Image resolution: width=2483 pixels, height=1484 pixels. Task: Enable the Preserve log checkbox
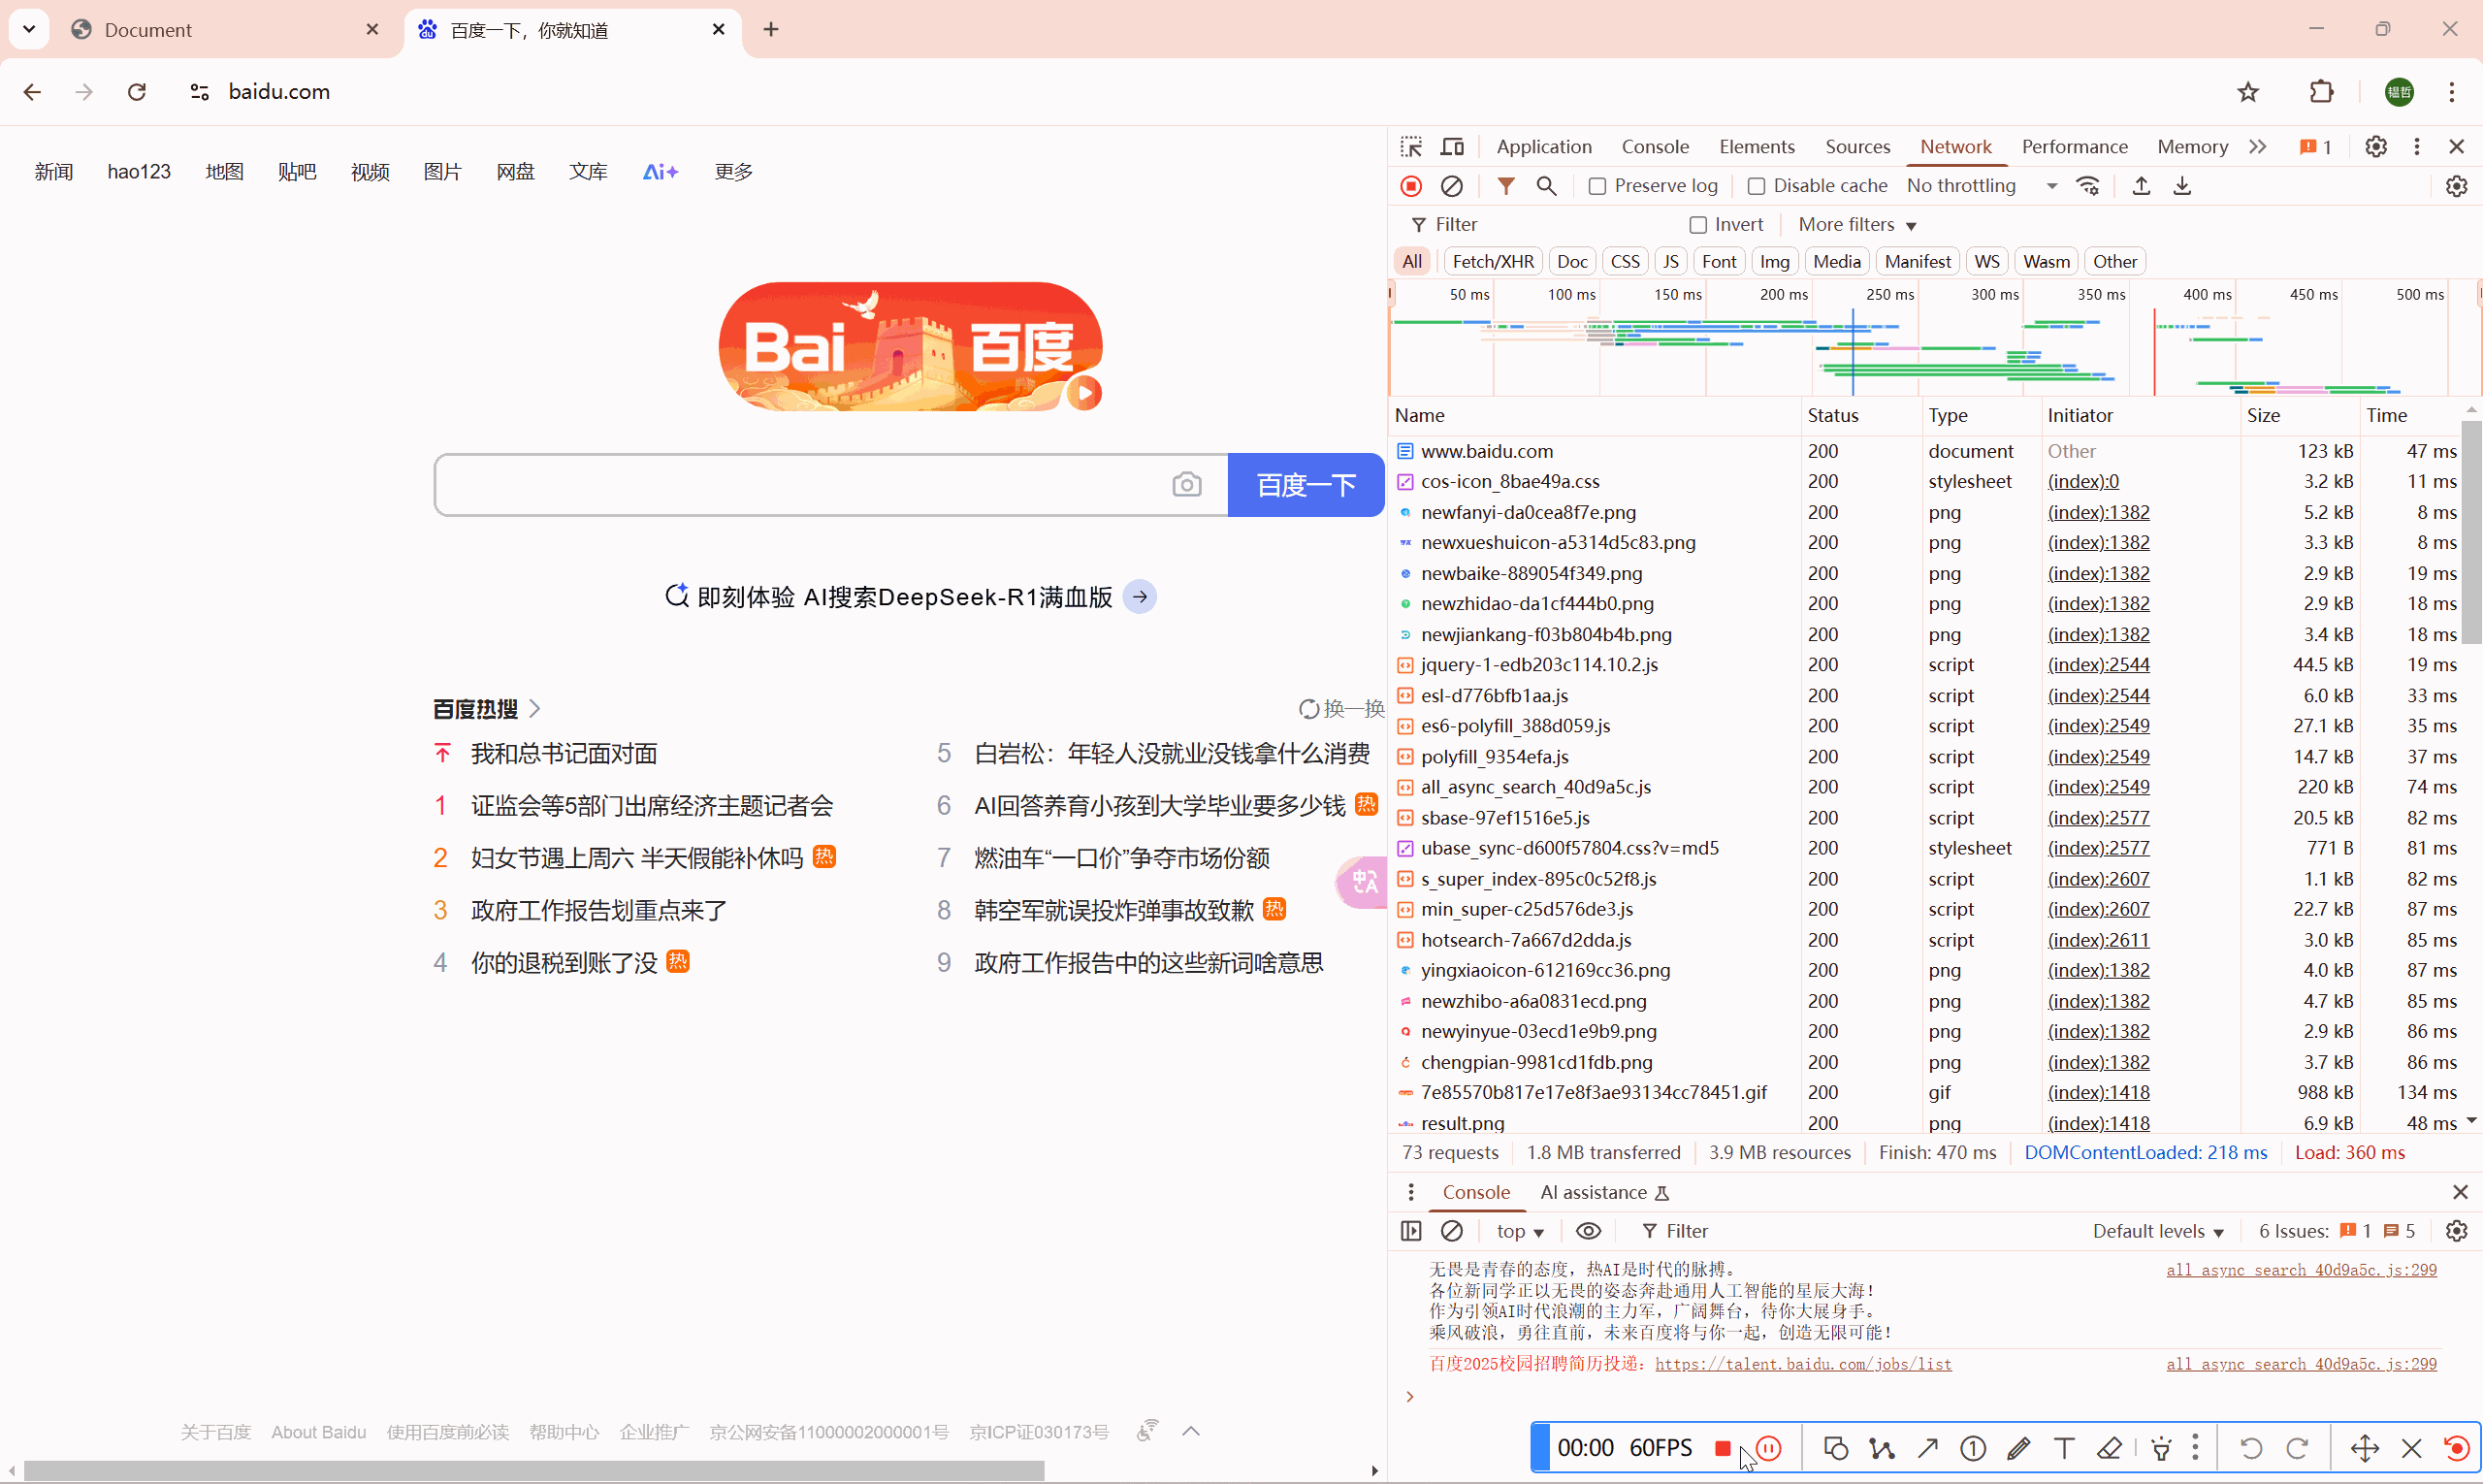tap(1597, 186)
